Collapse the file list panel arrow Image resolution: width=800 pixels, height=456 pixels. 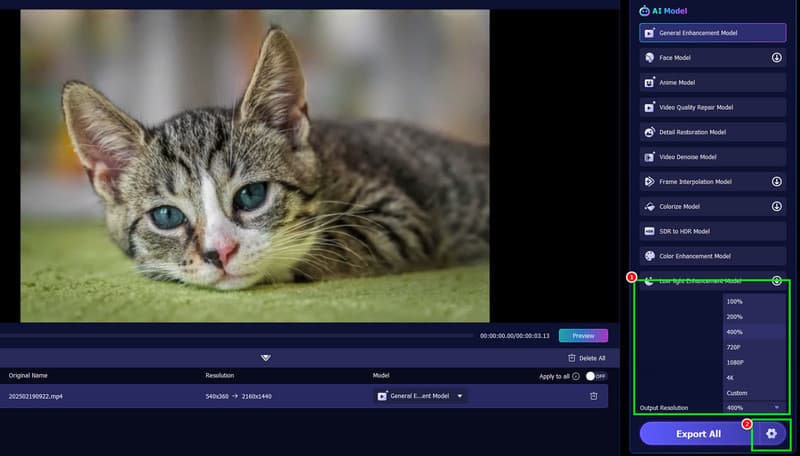coord(266,357)
